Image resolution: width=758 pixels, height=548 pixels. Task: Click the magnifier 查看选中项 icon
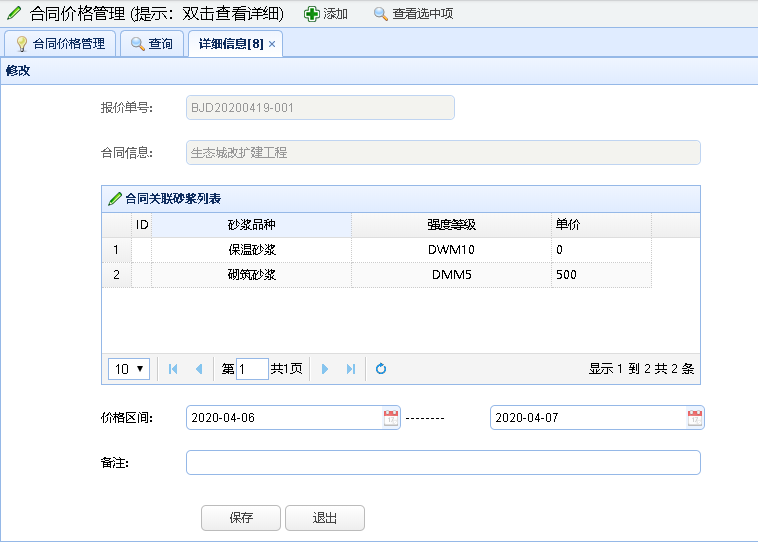[x=380, y=14]
